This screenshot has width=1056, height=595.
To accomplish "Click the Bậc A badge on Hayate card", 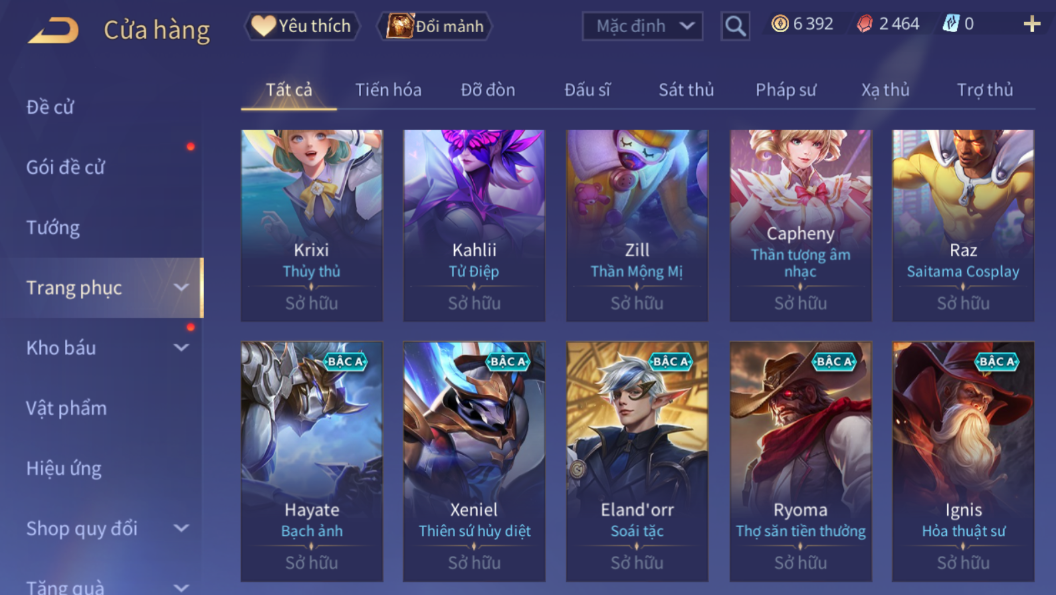I will [345, 362].
